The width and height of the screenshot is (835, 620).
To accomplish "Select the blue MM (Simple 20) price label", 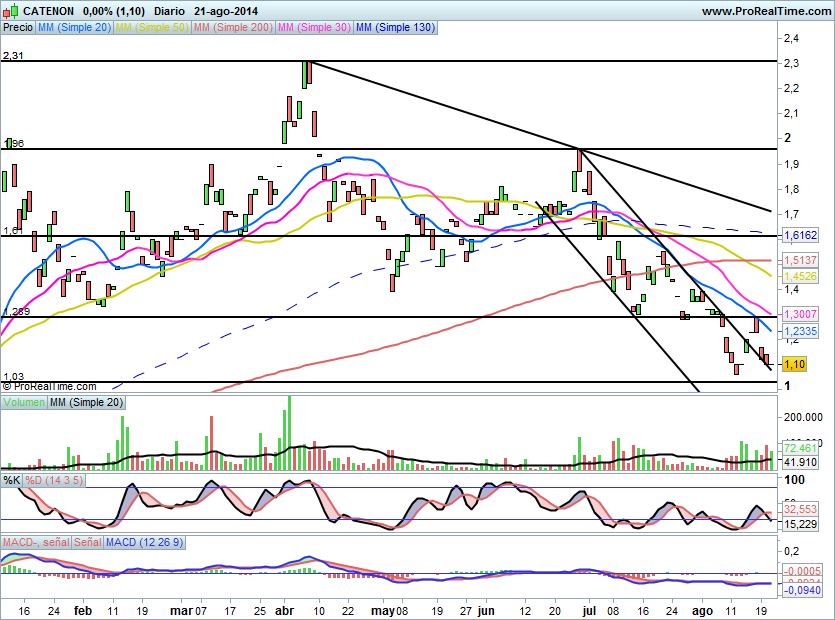I will [74, 28].
